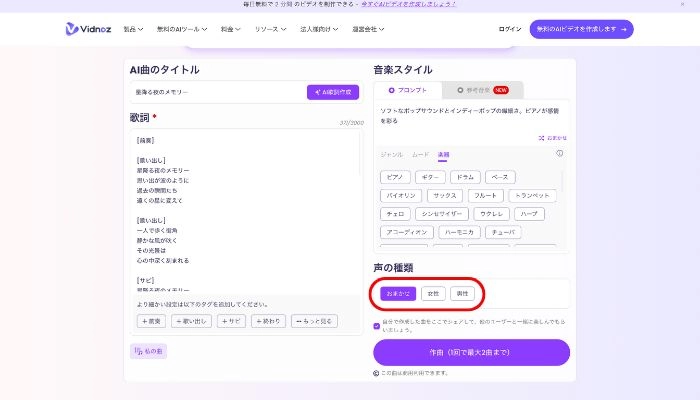Click the AI lyrics generation button
The width and height of the screenshot is (700, 400).
(x=333, y=92)
